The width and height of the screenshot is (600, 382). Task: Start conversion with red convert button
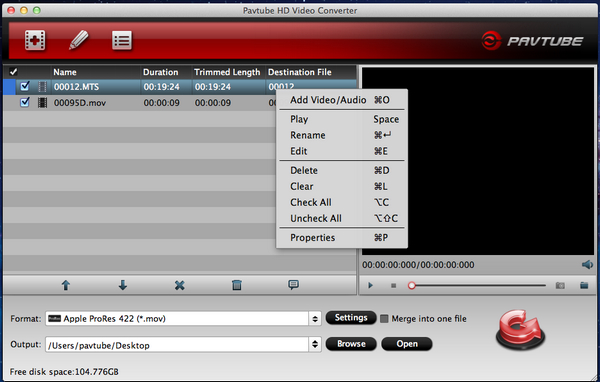[x=520, y=330]
